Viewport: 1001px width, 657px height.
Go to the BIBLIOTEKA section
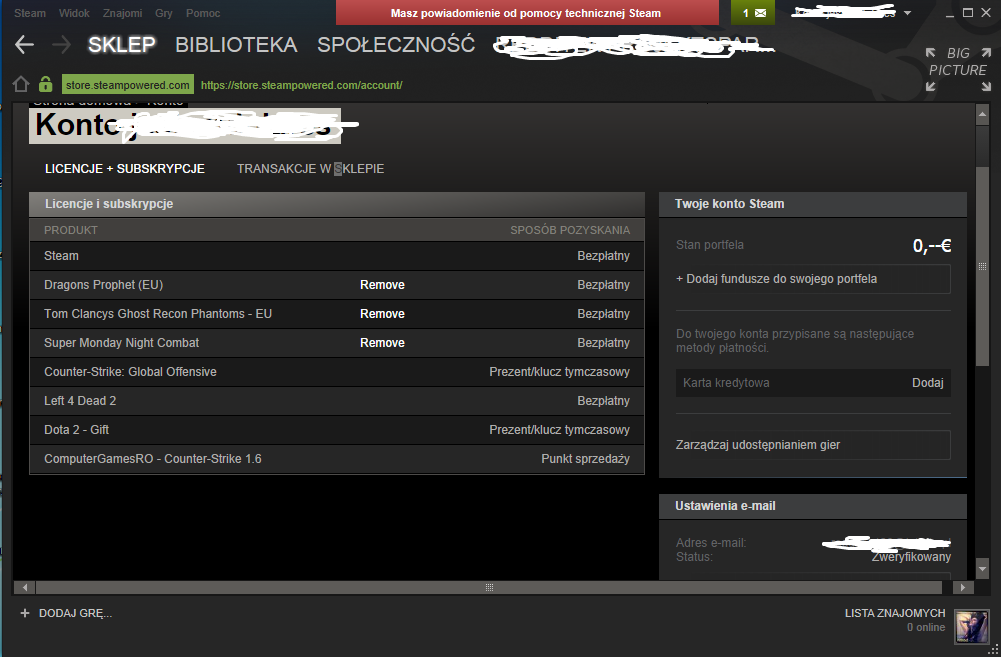pyautogui.click(x=236, y=45)
